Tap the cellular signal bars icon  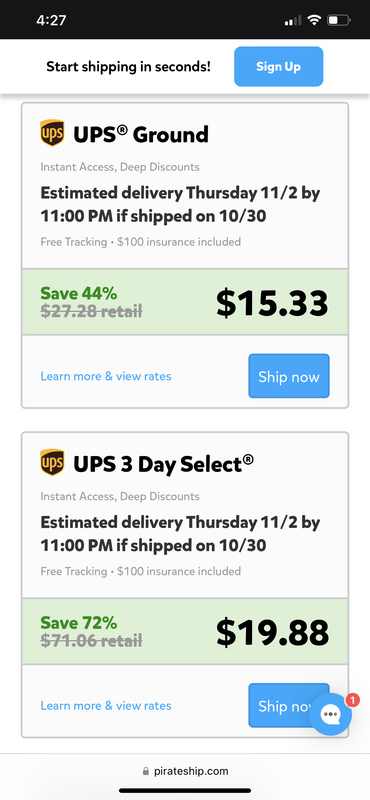(293, 21)
